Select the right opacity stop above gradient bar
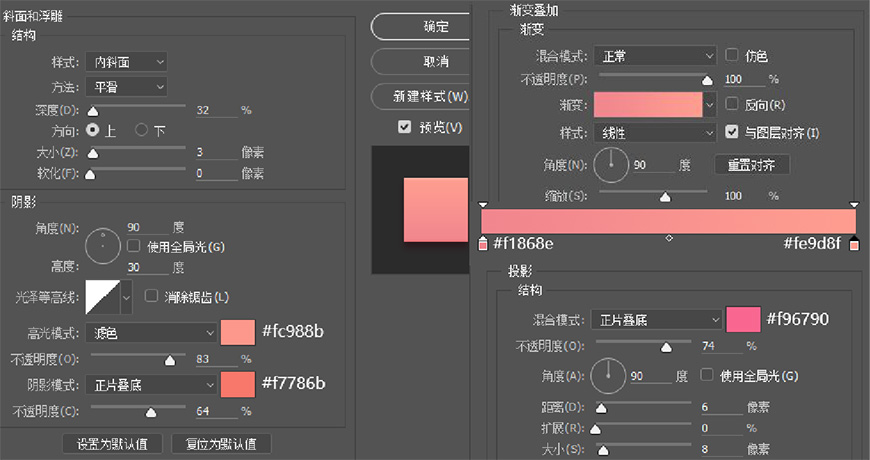The width and height of the screenshot is (870, 460). pos(854,205)
